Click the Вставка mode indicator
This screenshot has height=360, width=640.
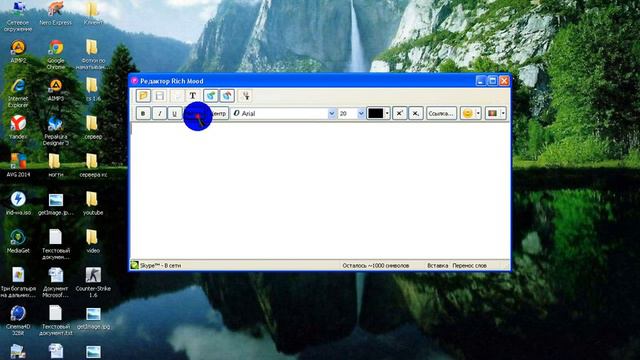[x=438, y=266]
